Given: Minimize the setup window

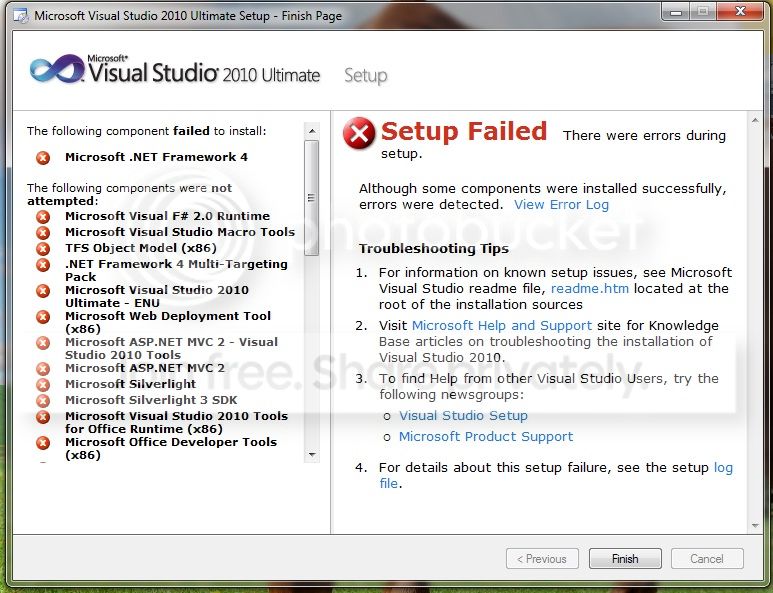Looking at the screenshot, I should [x=676, y=11].
